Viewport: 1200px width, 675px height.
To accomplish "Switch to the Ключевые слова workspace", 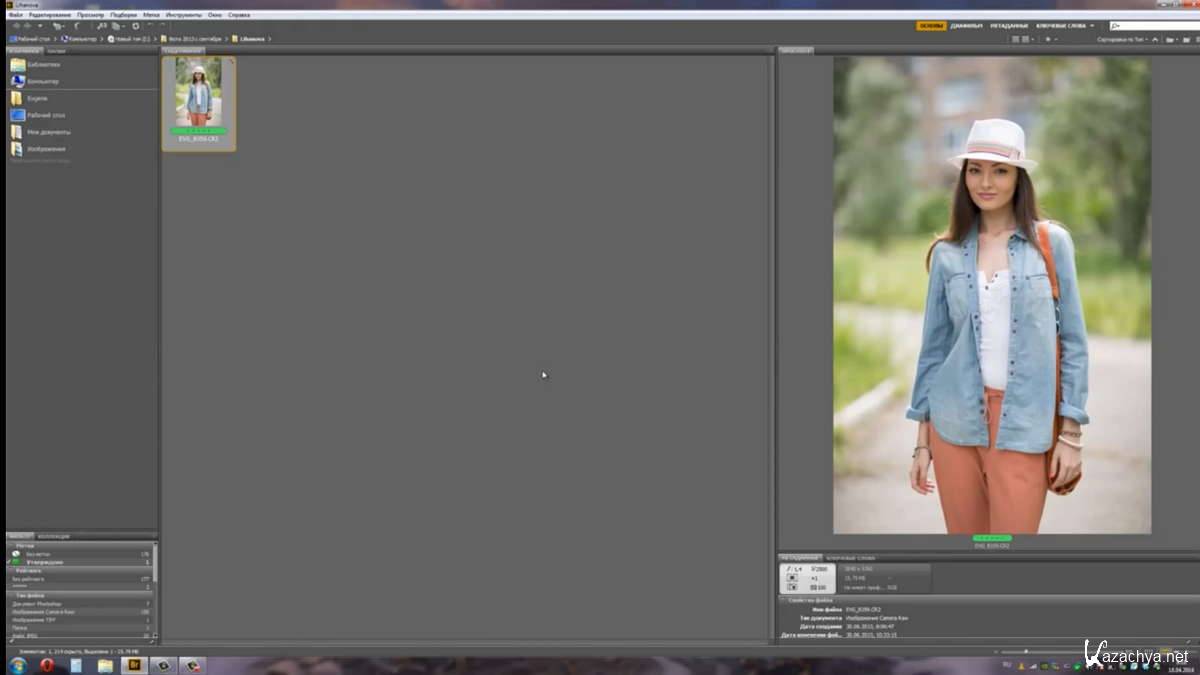I will (x=1063, y=26).
